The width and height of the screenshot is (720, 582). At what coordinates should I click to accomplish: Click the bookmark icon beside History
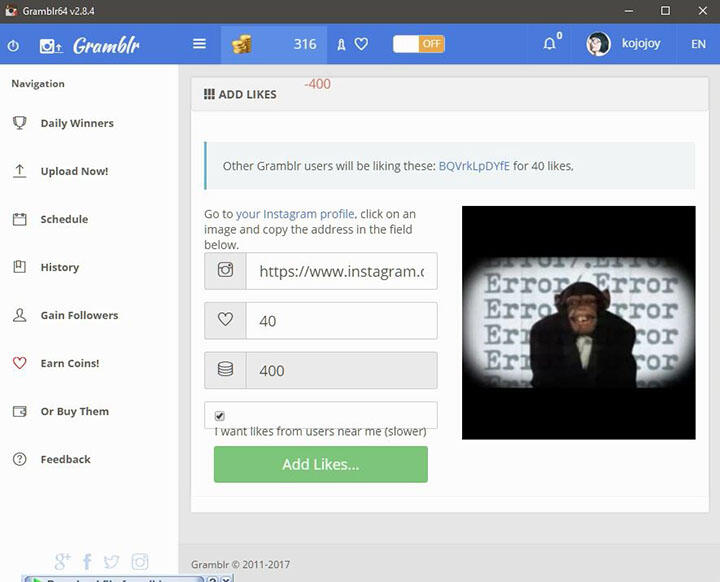[x=20, y=267]
